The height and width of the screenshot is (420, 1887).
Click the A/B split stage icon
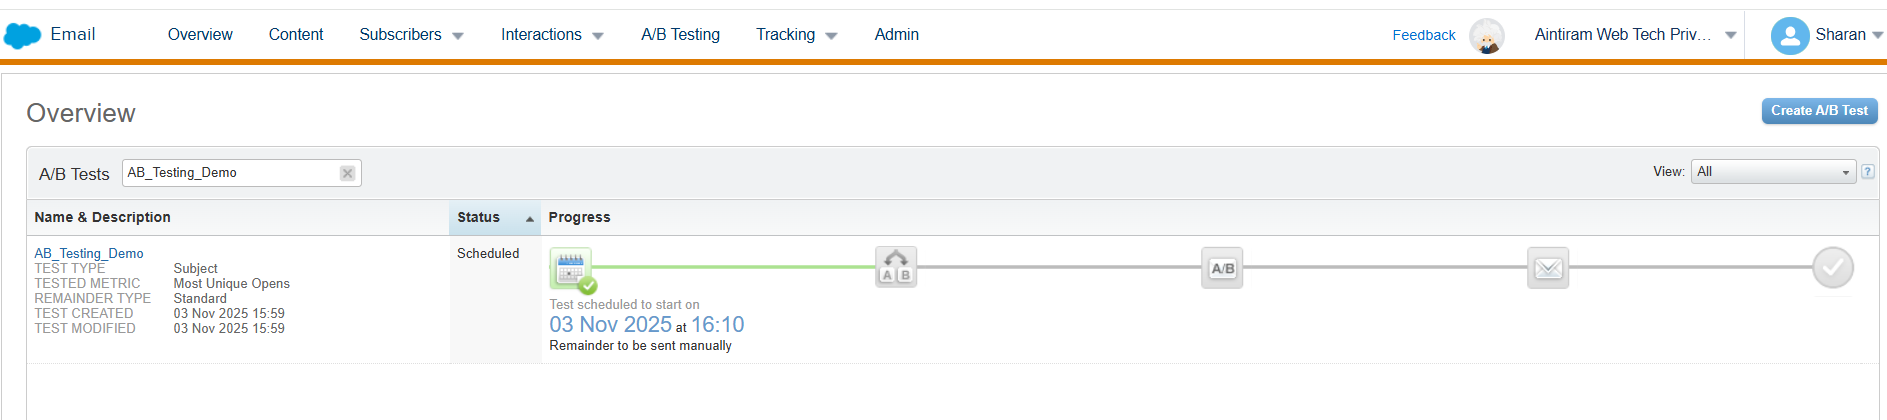896,268
